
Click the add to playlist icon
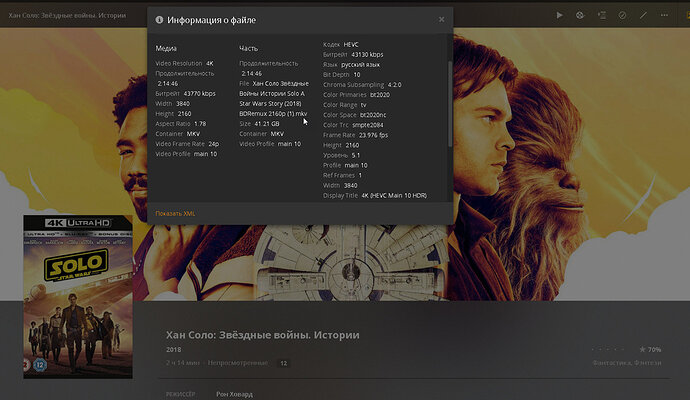coord(602,15)
